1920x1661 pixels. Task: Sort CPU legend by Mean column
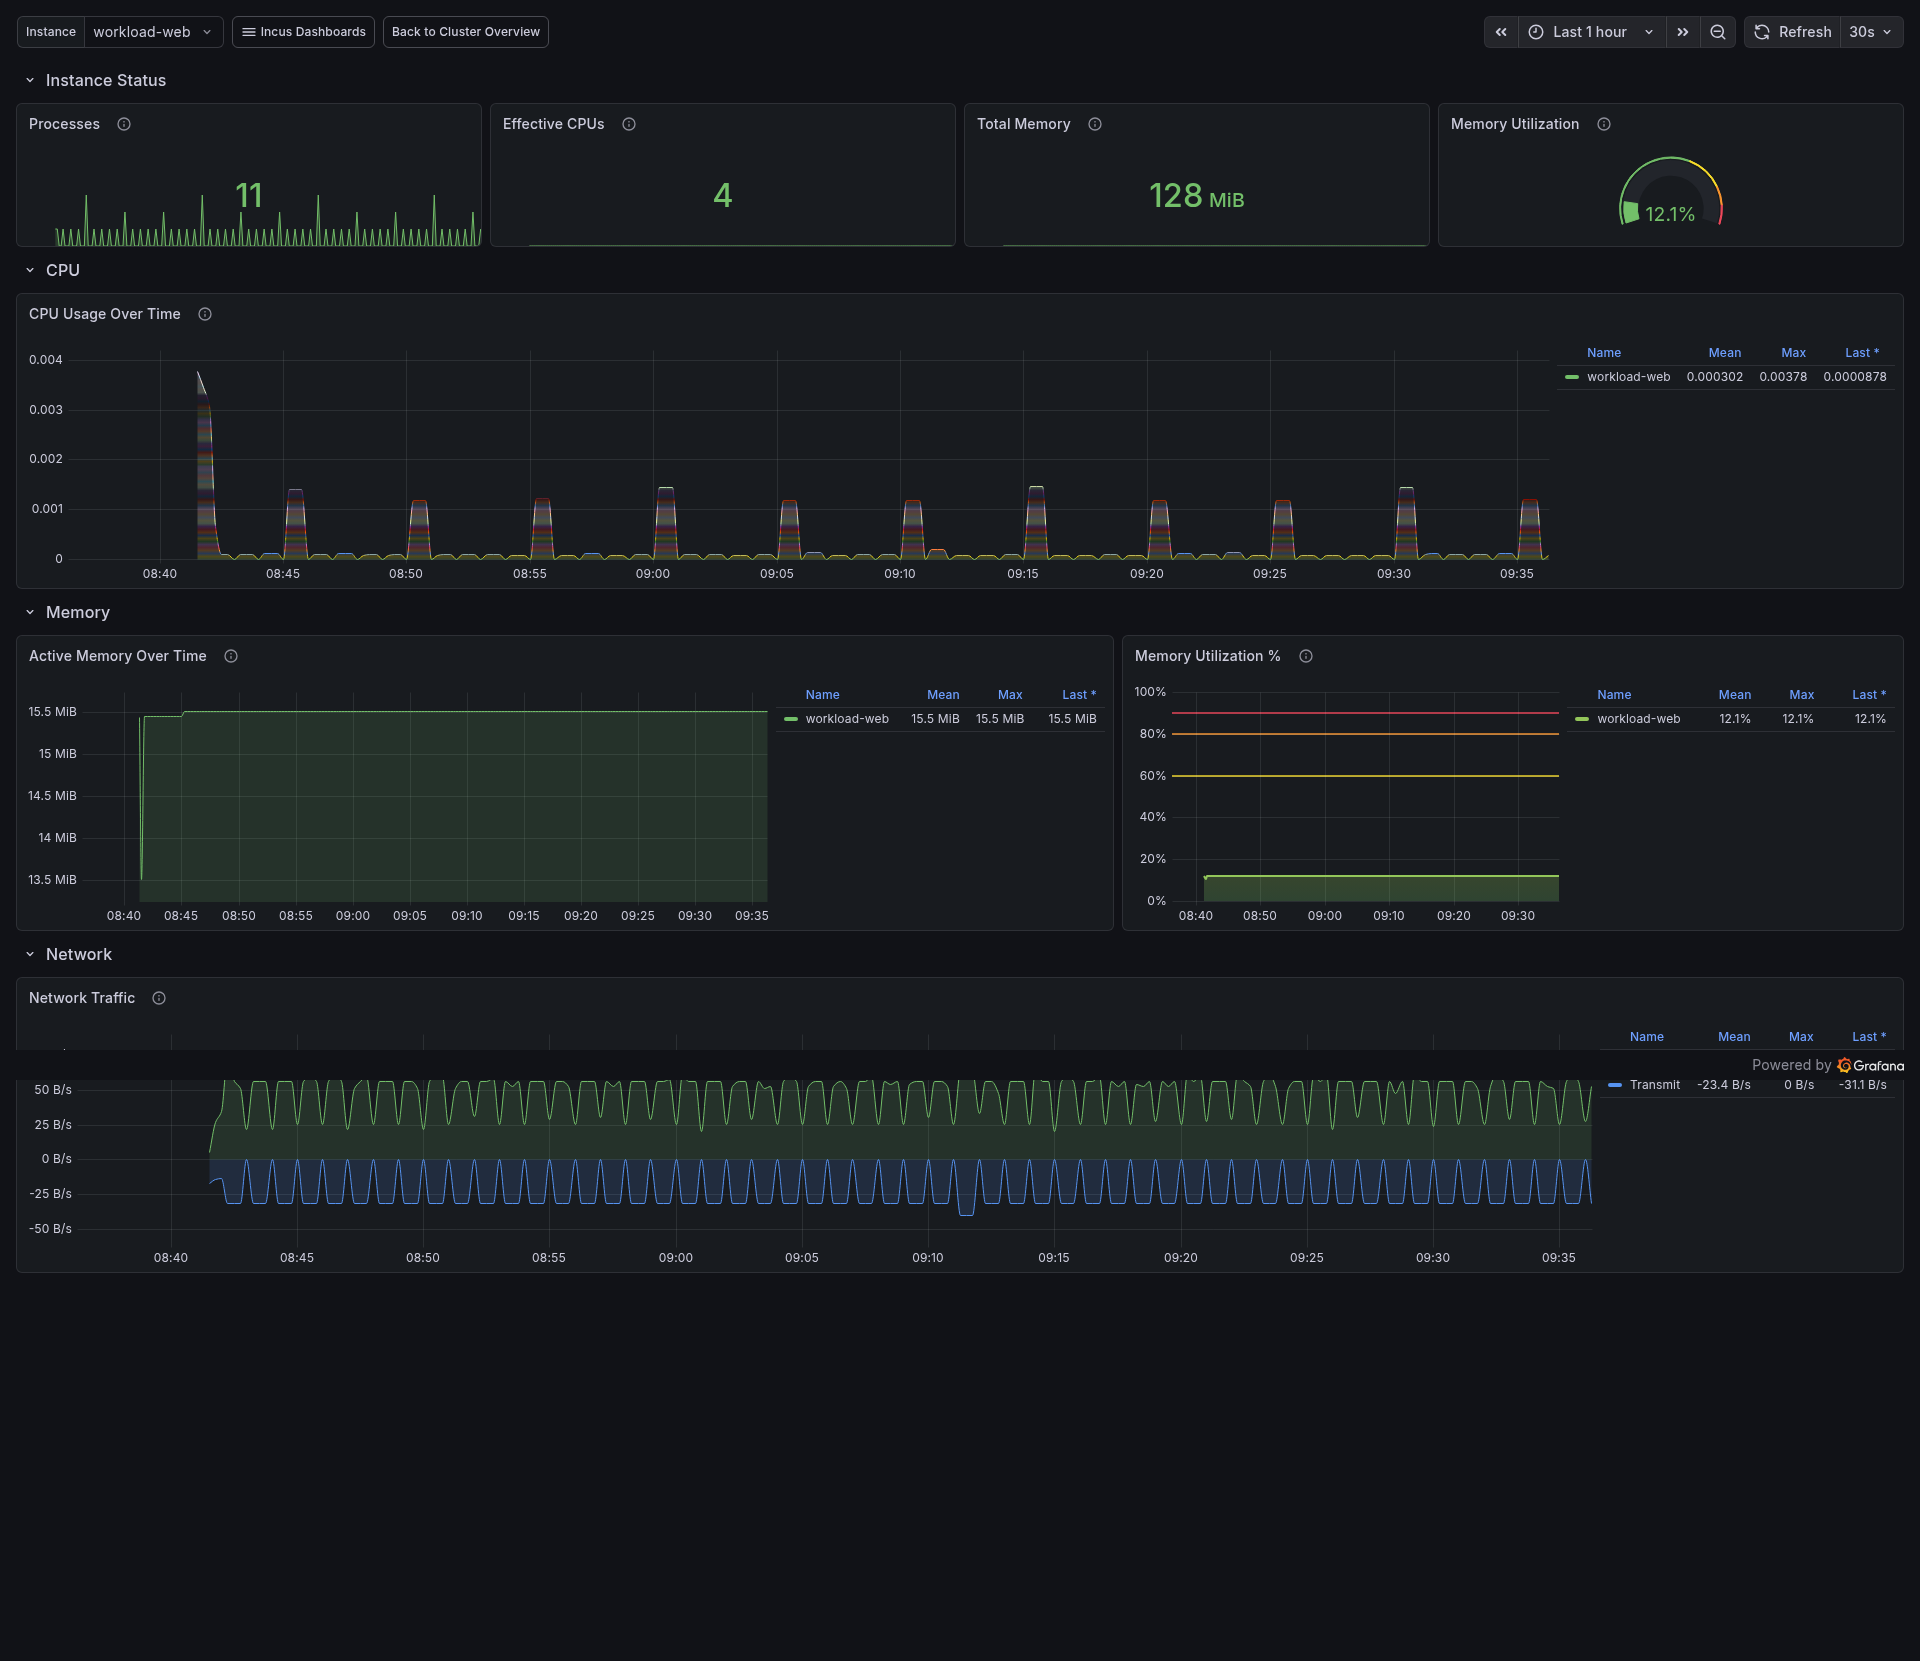[x=1724, y=353]
